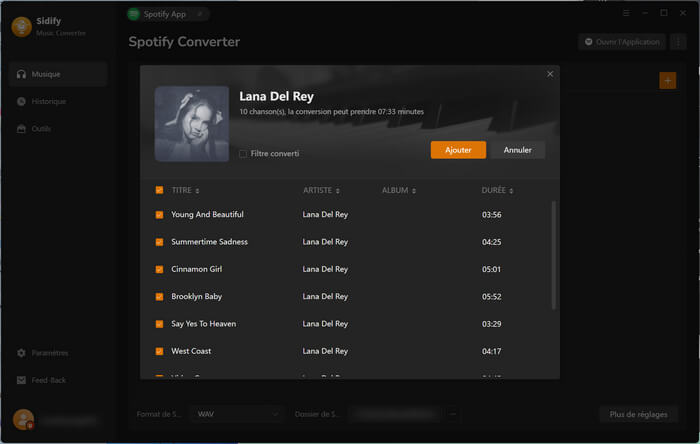Open Musique section in sidebar

(58, 74)
